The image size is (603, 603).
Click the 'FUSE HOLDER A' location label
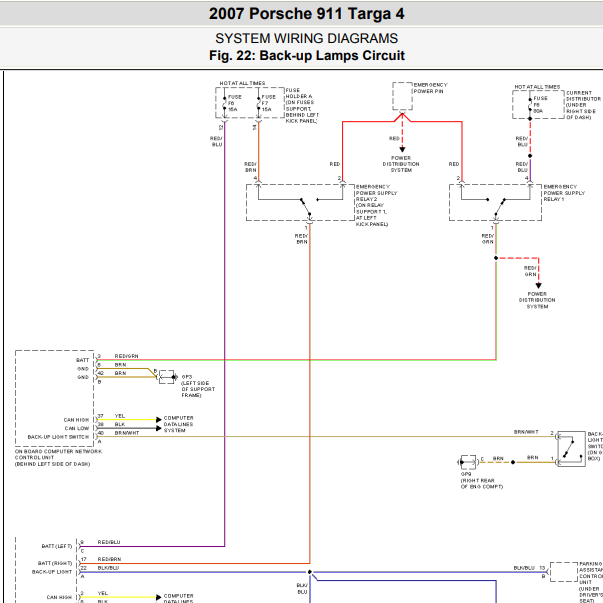click(302, 105)
